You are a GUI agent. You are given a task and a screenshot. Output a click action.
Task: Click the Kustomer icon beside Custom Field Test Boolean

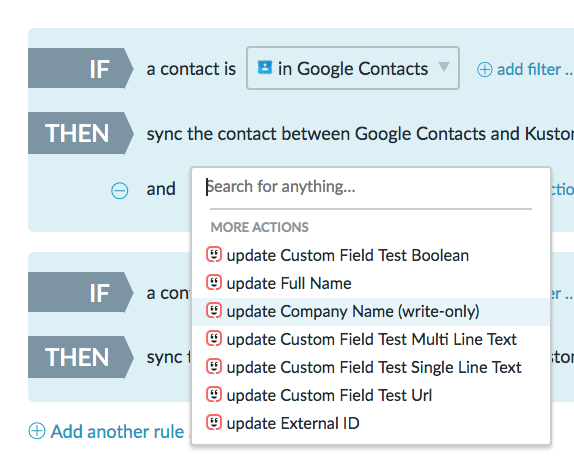click(x=214, y=255)
